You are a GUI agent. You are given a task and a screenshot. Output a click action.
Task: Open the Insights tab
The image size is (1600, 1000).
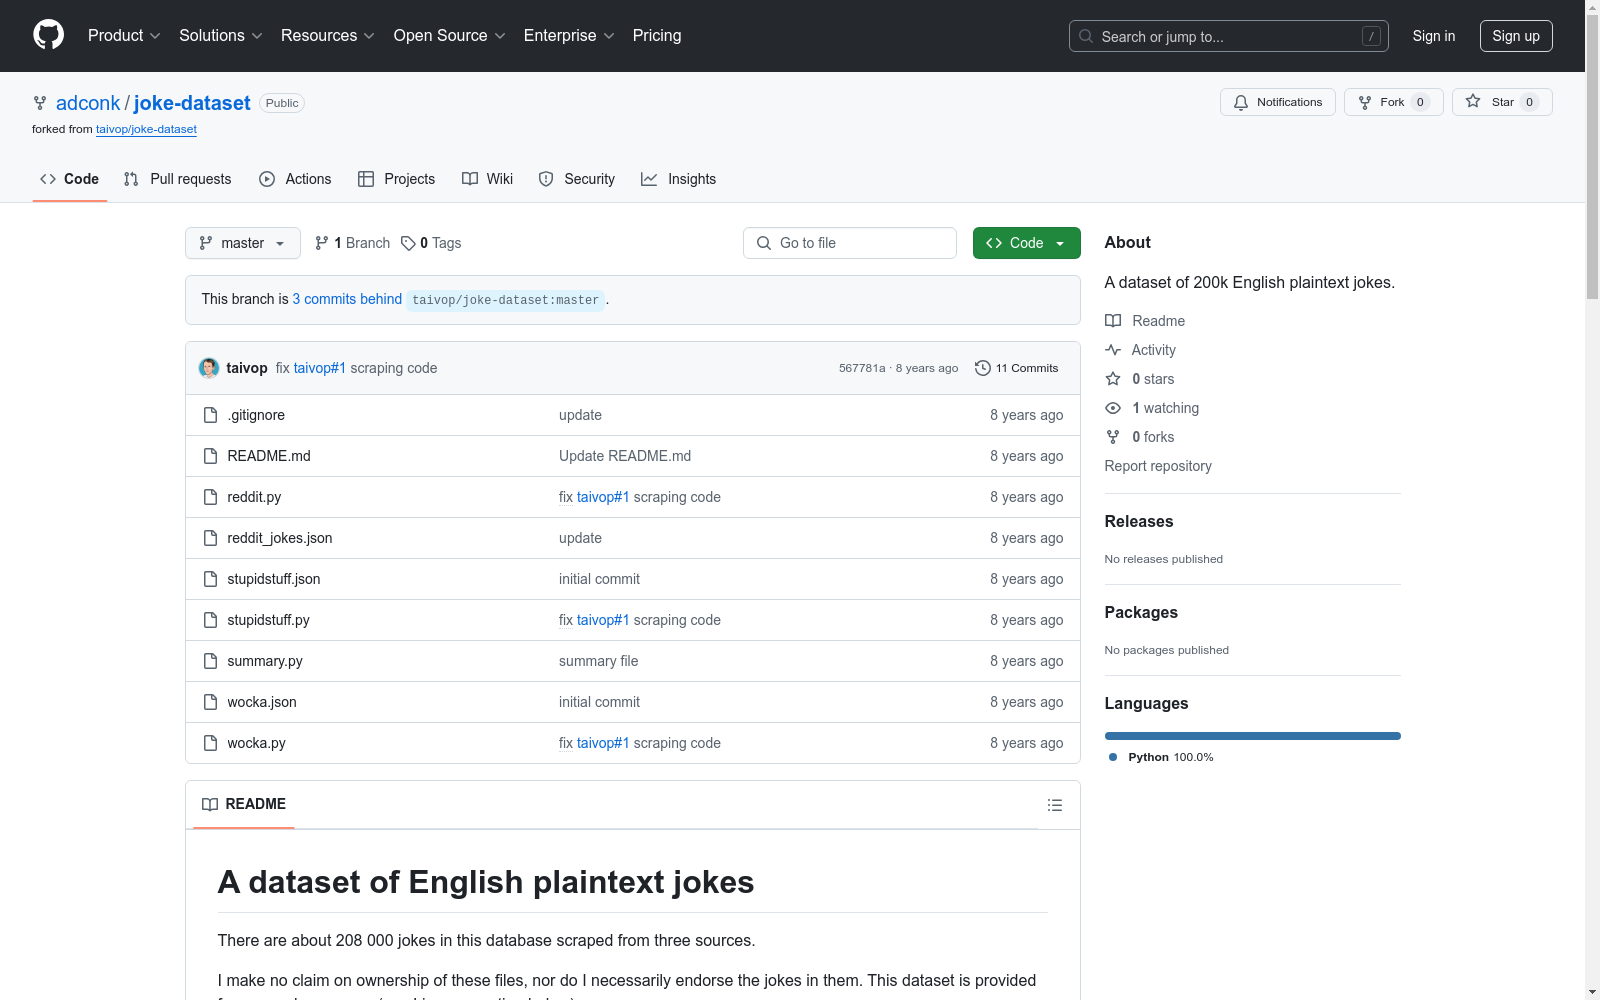point(678,179)
